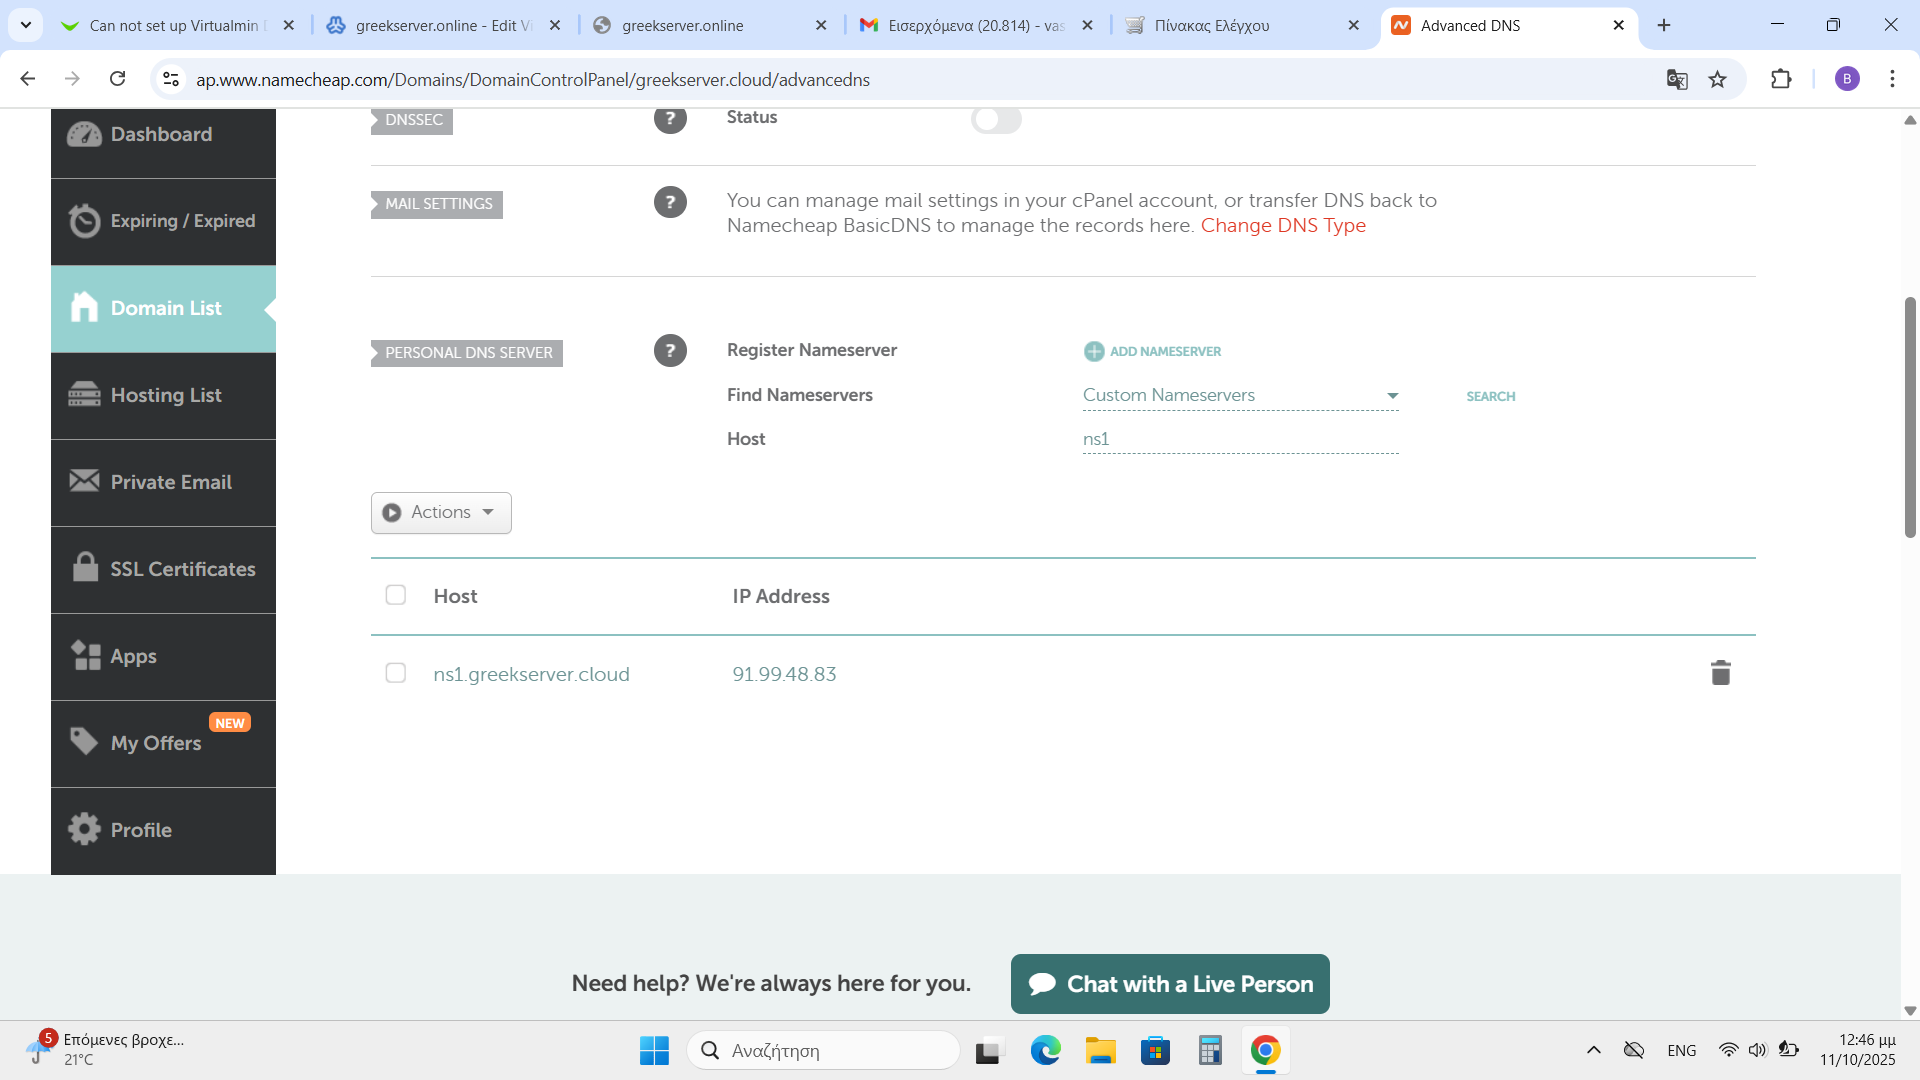Toggle the DNSSEC Status switch

996,120
